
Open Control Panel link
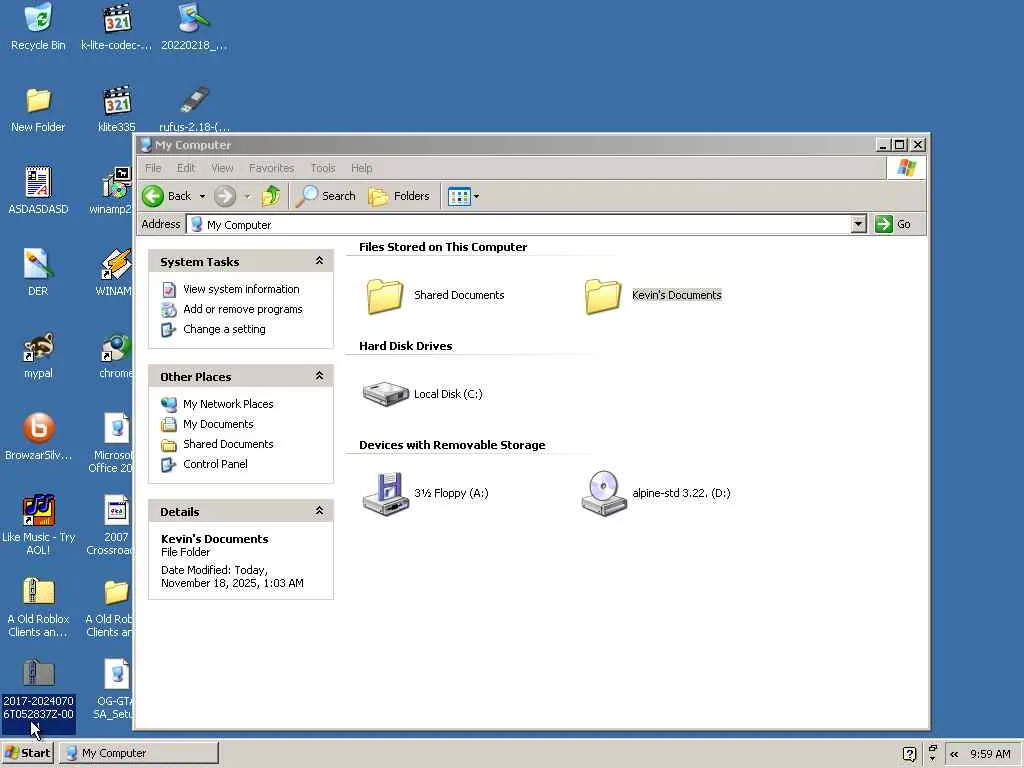(215, 464)
